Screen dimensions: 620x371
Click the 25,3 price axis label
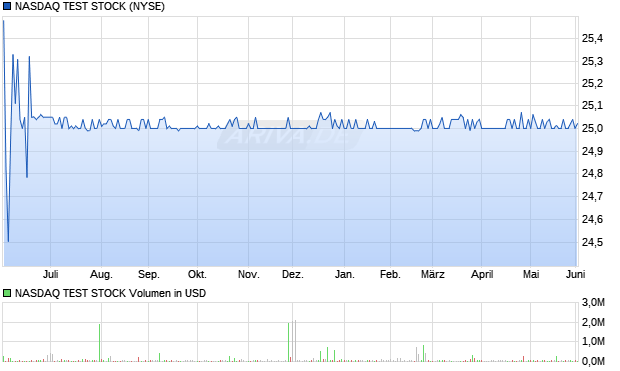(592, 61)
